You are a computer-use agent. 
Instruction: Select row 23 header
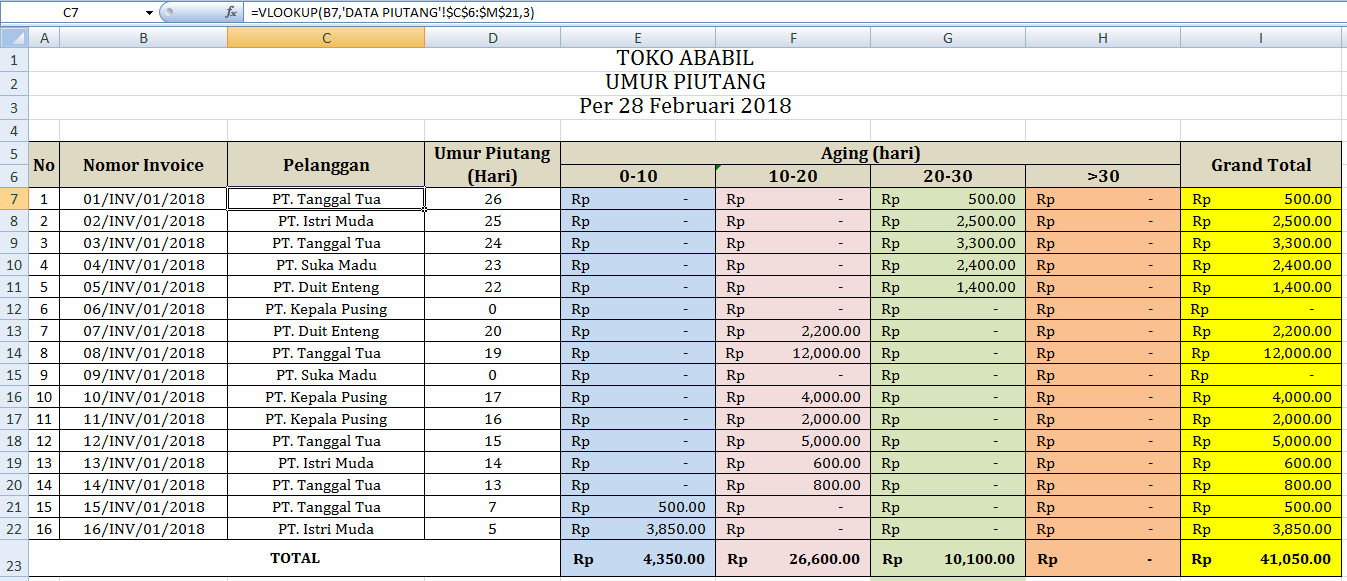point(13,558)
